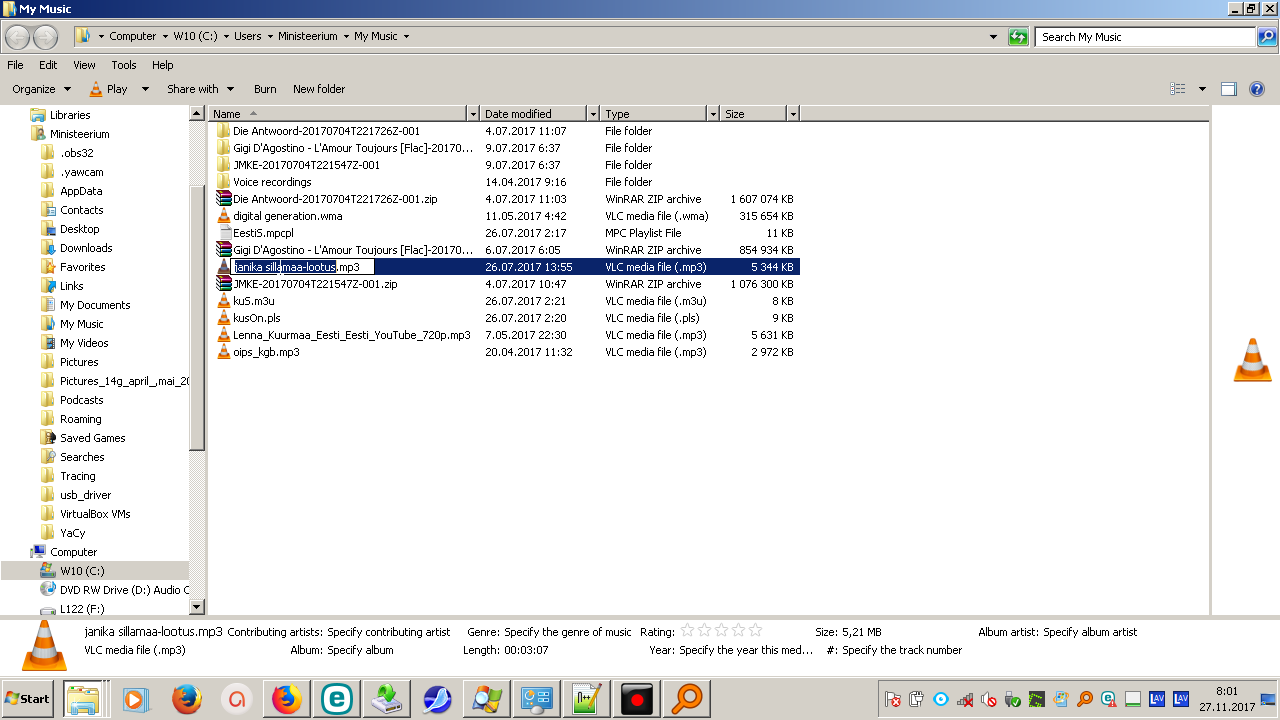Launch ESET from the taskbar
Viewport: 1280px width, 720px height.
tap(336, 699)
